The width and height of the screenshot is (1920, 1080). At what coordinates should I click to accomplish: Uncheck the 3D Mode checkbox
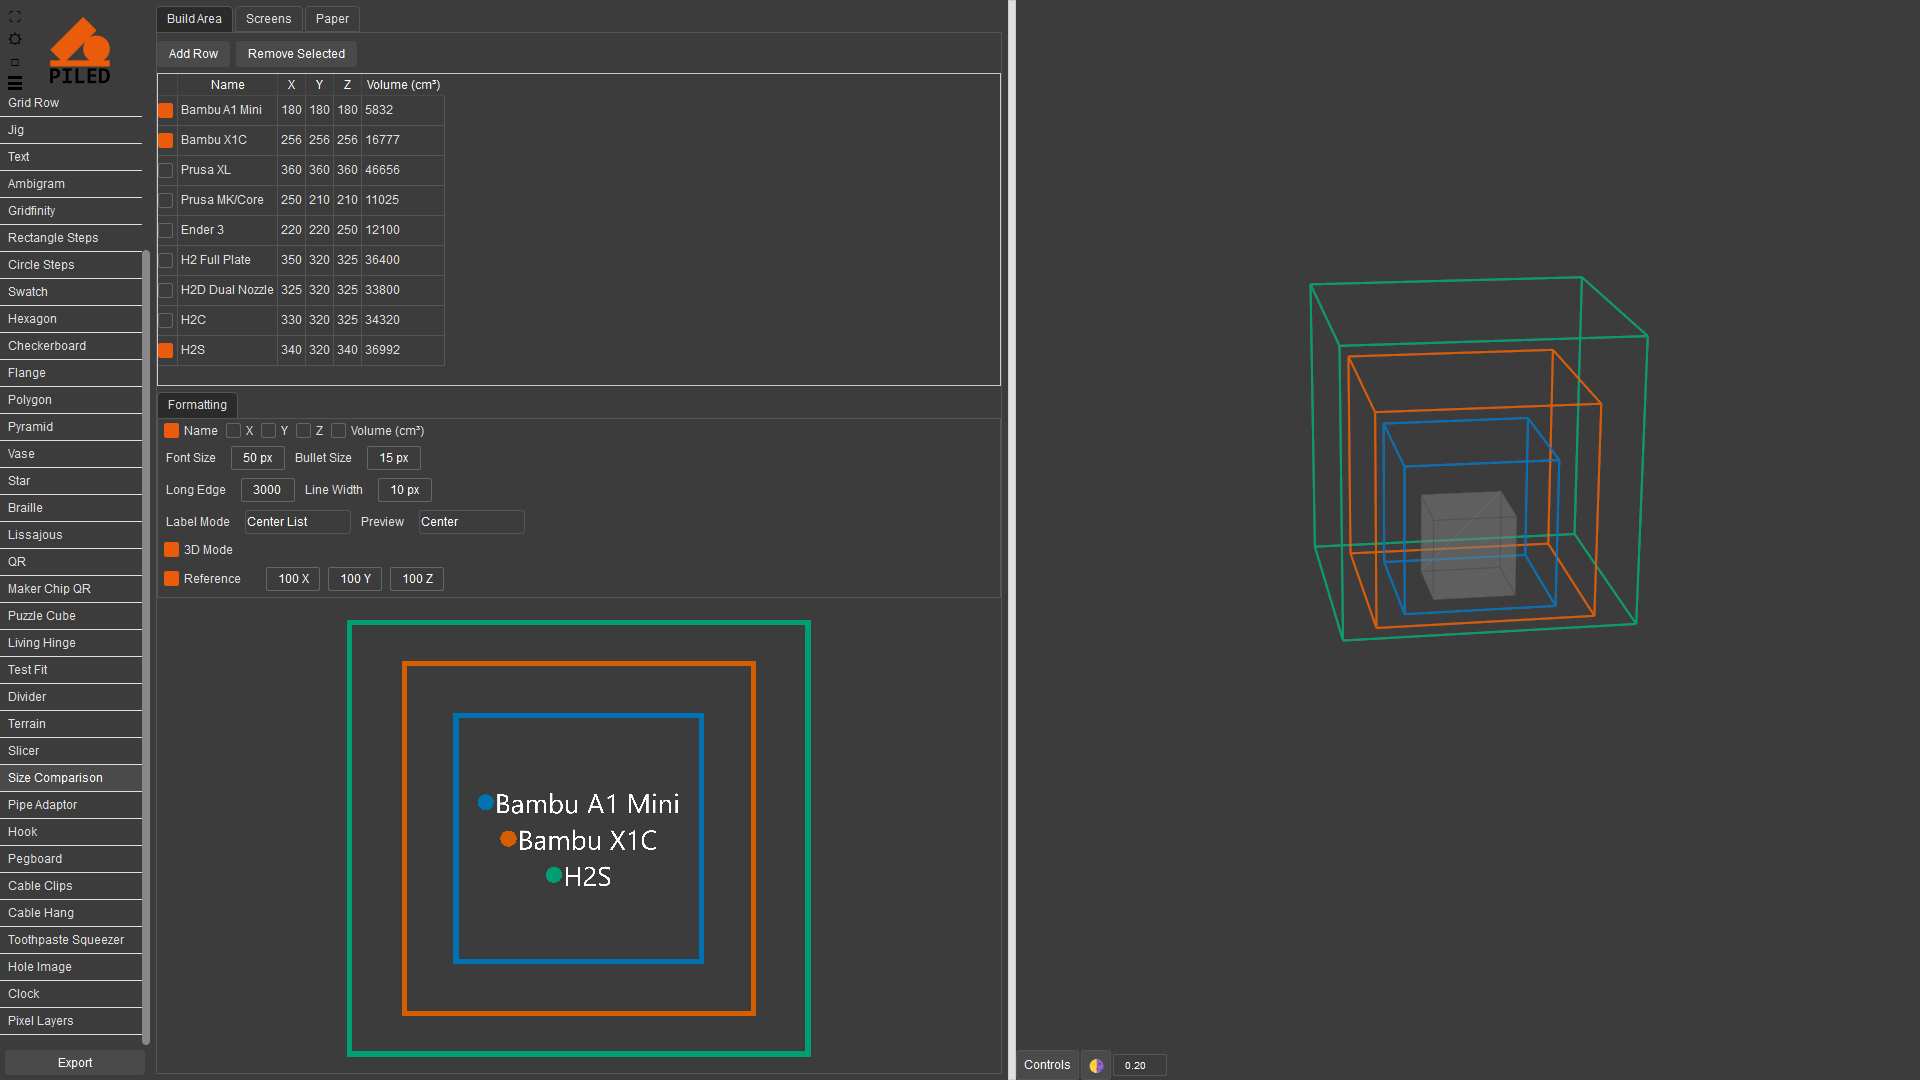click(x=172, y=550)
